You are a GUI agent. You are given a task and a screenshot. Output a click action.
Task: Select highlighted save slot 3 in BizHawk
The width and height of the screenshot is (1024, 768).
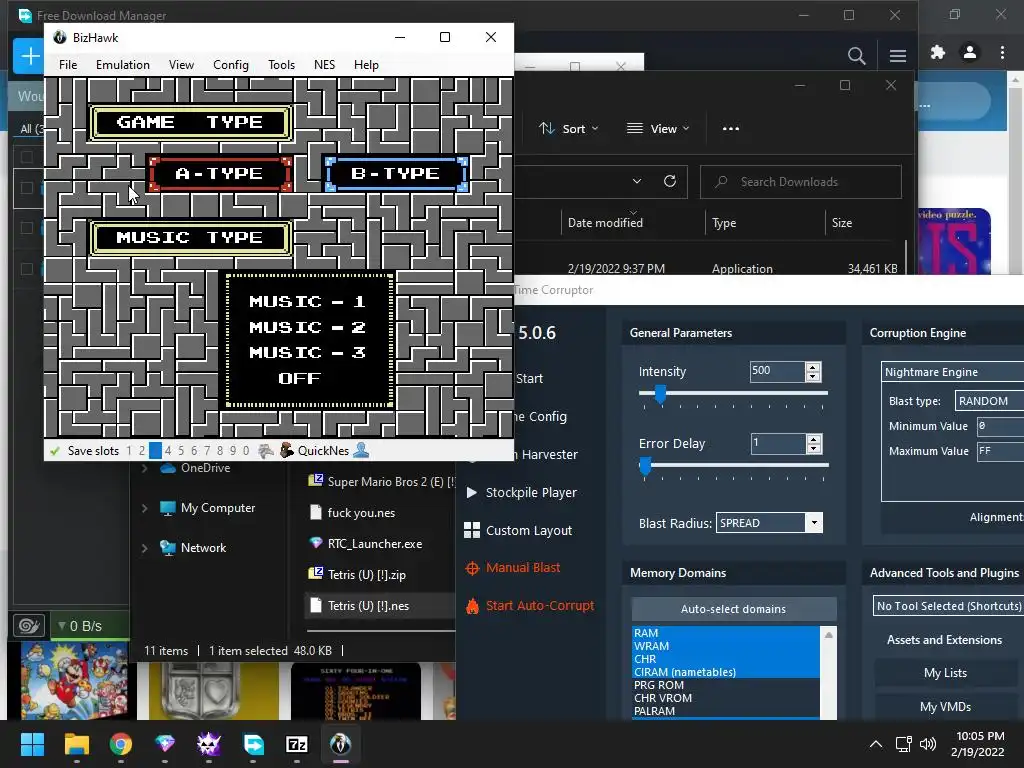(155, 451)
